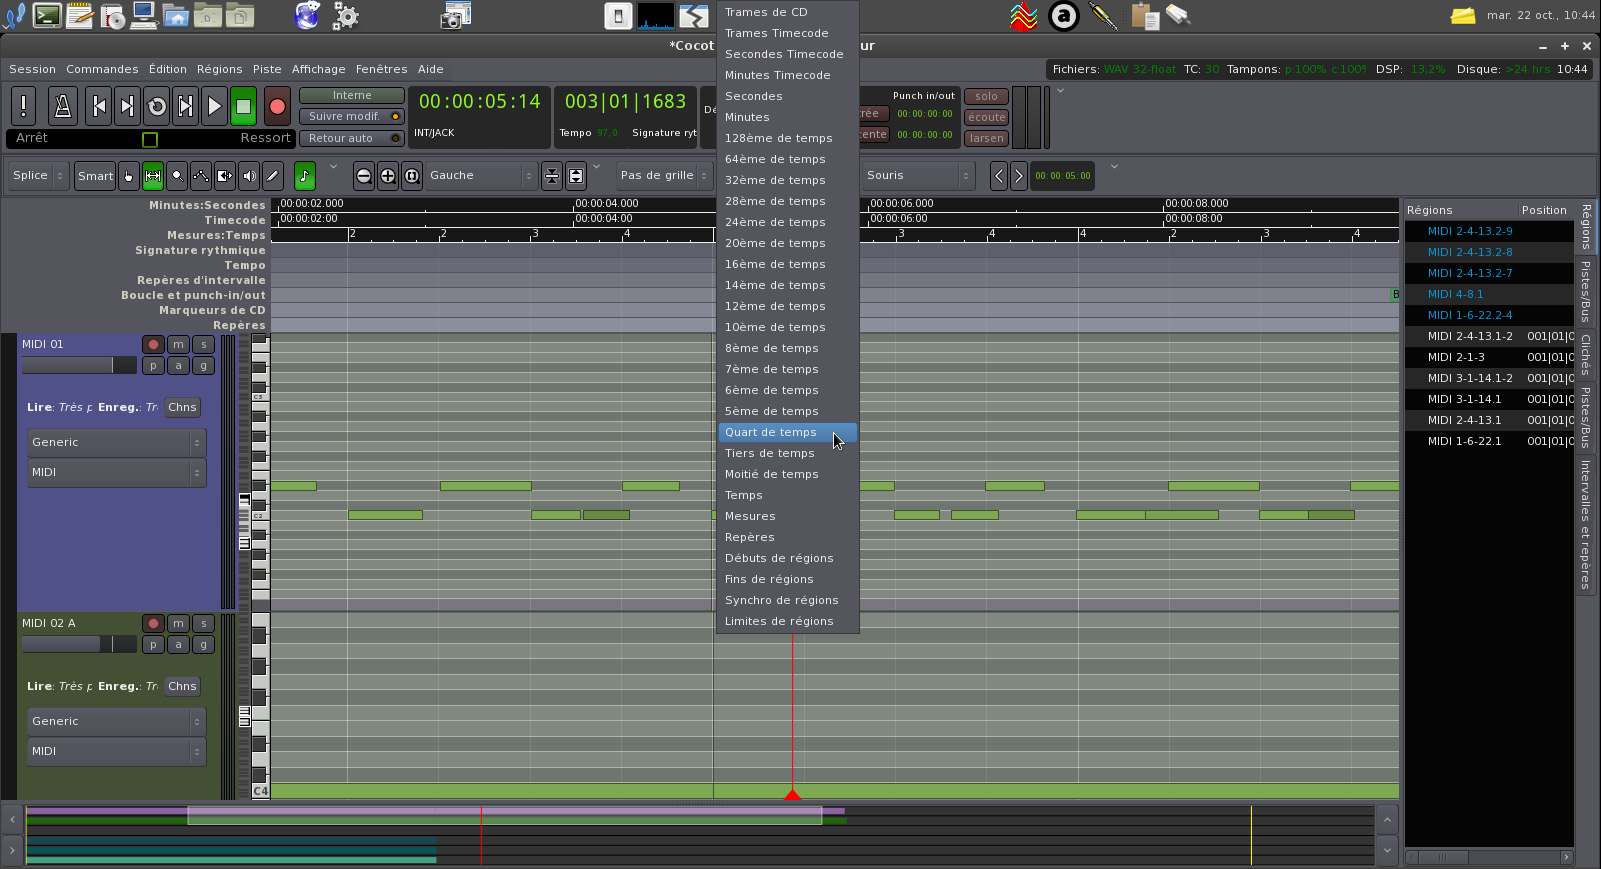Screen dimensions: 1601x869
Task: Open the Splice edit mode dropdown
Action: (x=38, y=176)
